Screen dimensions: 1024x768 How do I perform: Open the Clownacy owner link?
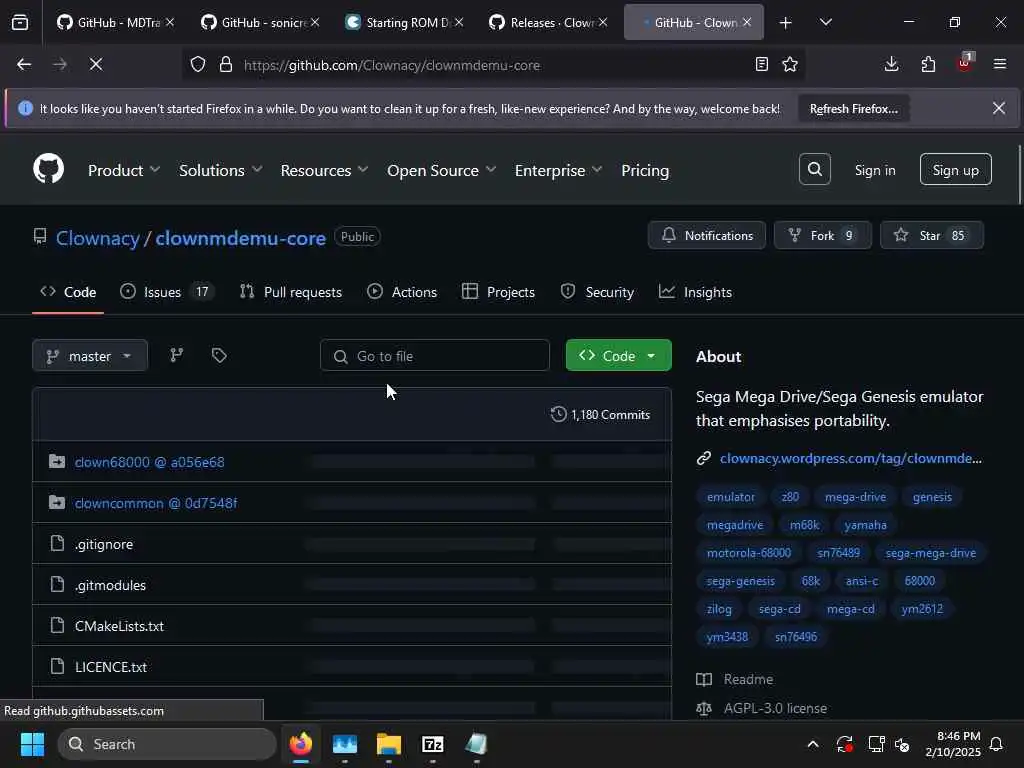(98, 238)
